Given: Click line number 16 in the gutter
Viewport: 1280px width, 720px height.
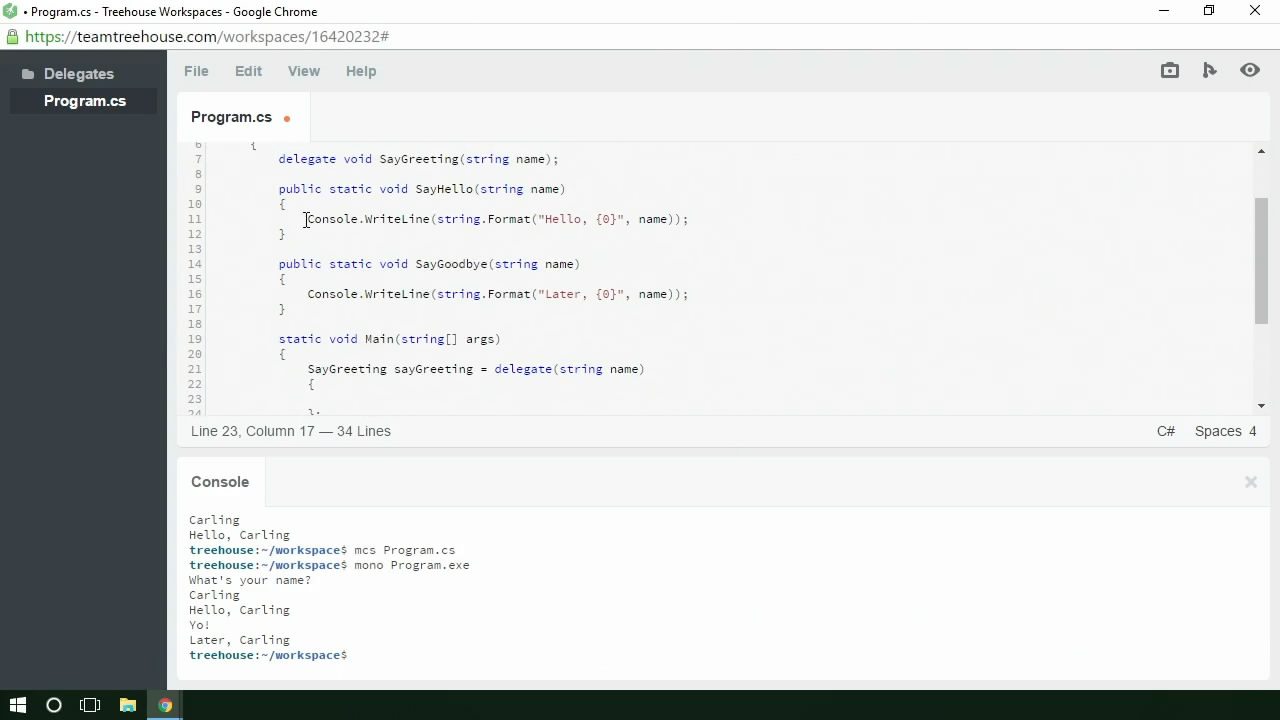Looking at the screenshot, I should pos(194,294).
